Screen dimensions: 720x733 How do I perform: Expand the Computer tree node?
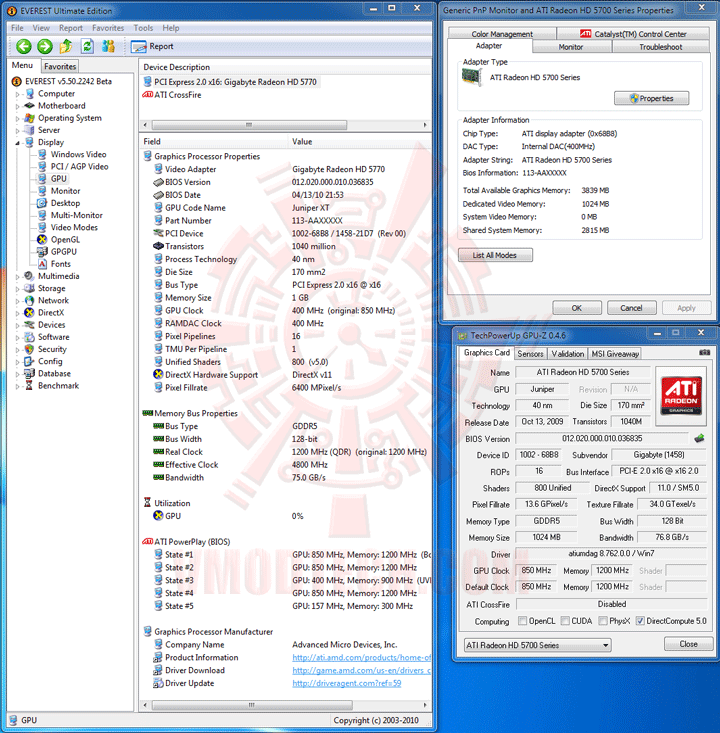pos(18,94)
